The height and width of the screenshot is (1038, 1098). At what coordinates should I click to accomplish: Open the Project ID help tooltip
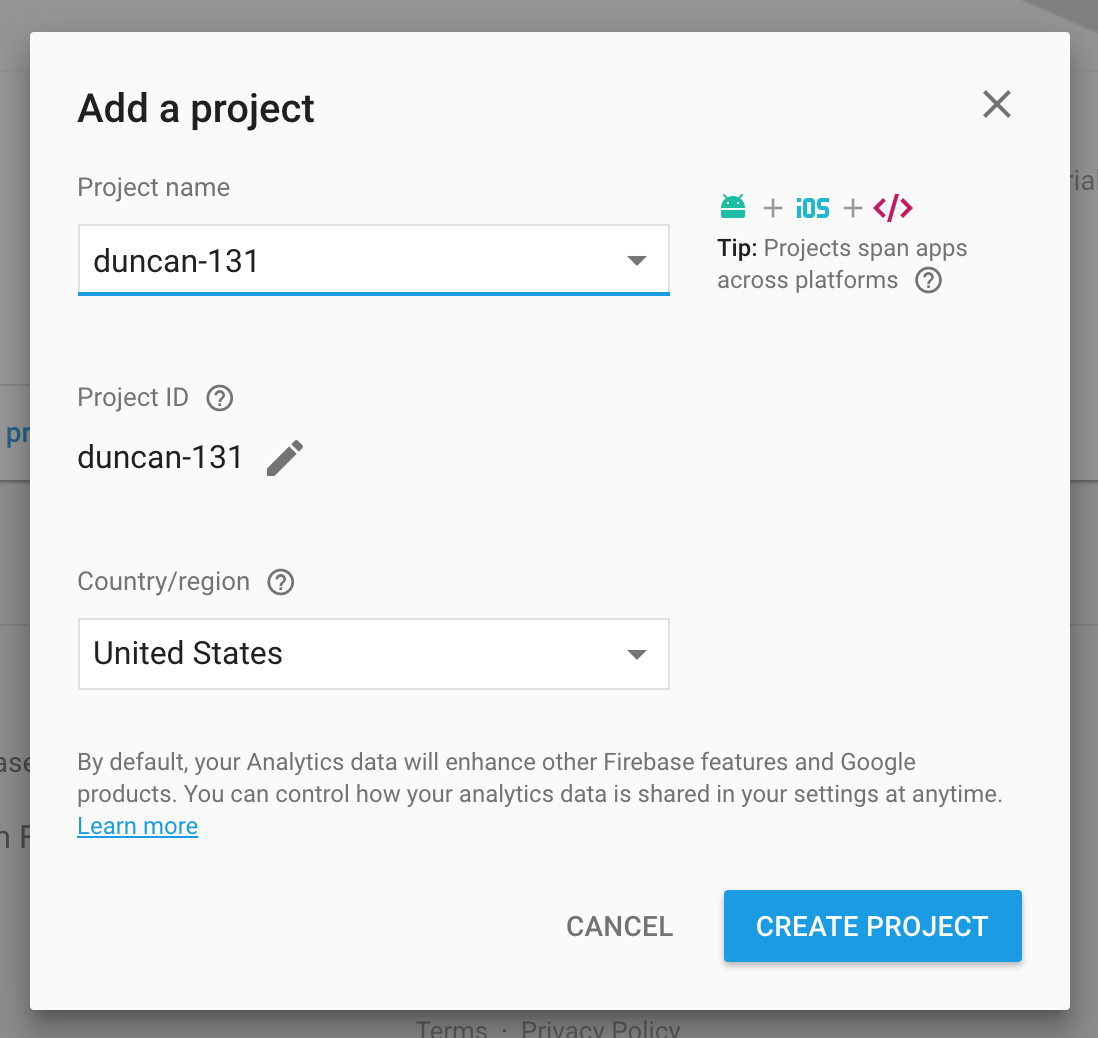219,399
